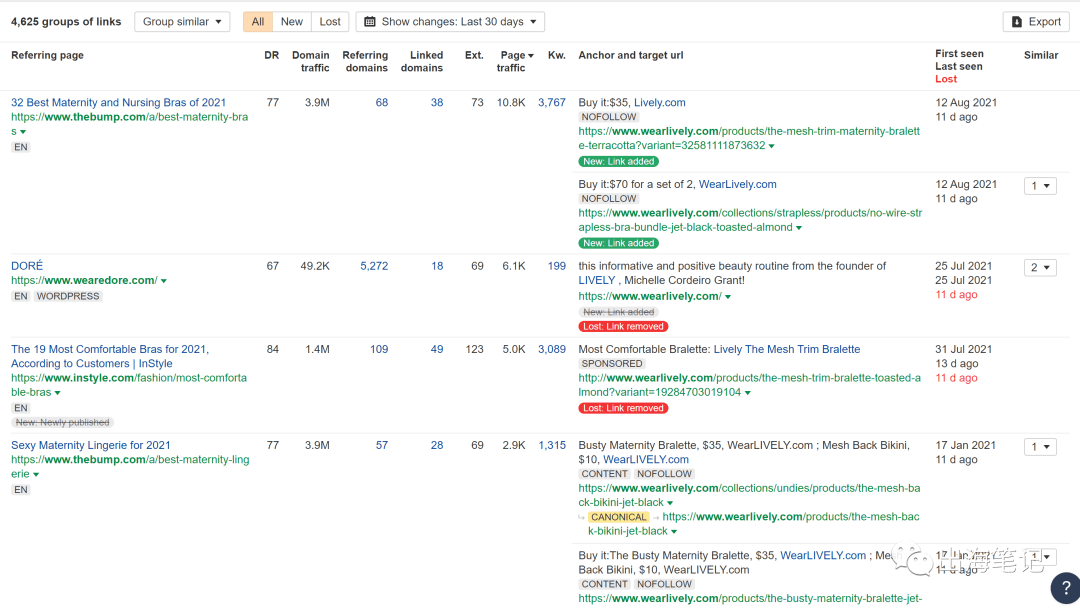Click keywords value 199
The image size is (1080, 608).
click(x=557, y=266)
